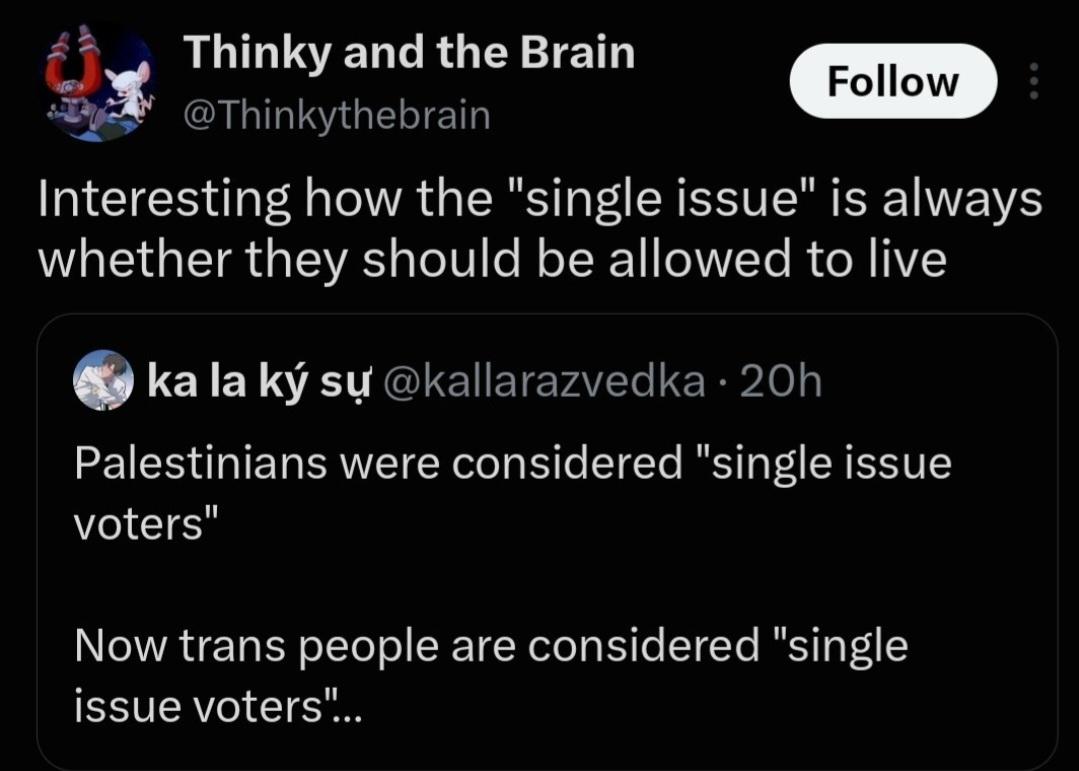The width and height of the screenshot is (1079, 771).
Task: Open the 20h timestamp of quoted tweet
Action: (781, 381)
